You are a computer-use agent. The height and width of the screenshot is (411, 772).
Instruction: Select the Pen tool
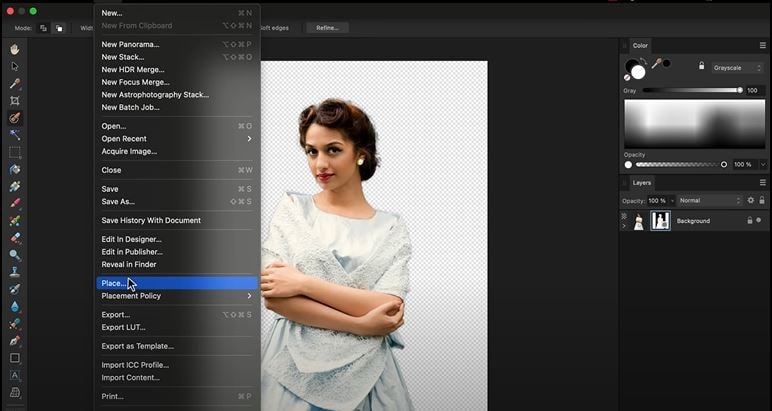pos(15,341)
